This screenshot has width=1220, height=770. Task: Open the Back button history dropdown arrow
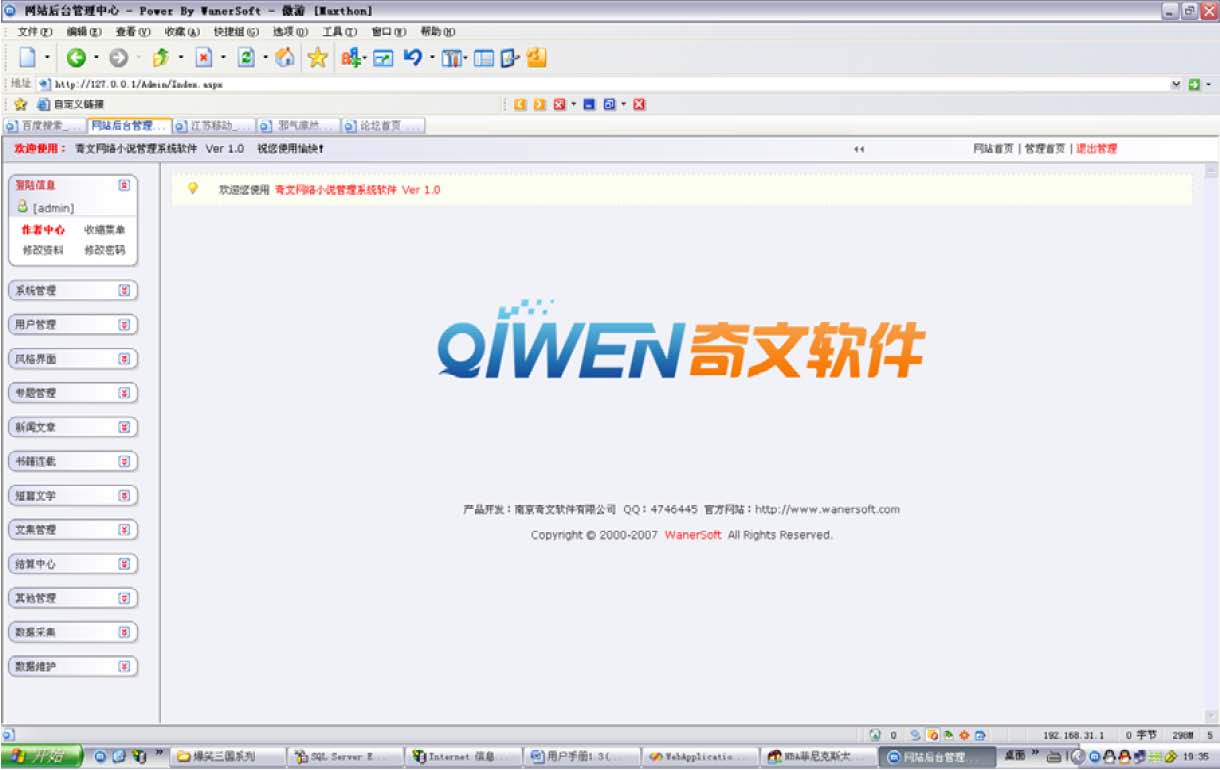[x=96, y=58]
